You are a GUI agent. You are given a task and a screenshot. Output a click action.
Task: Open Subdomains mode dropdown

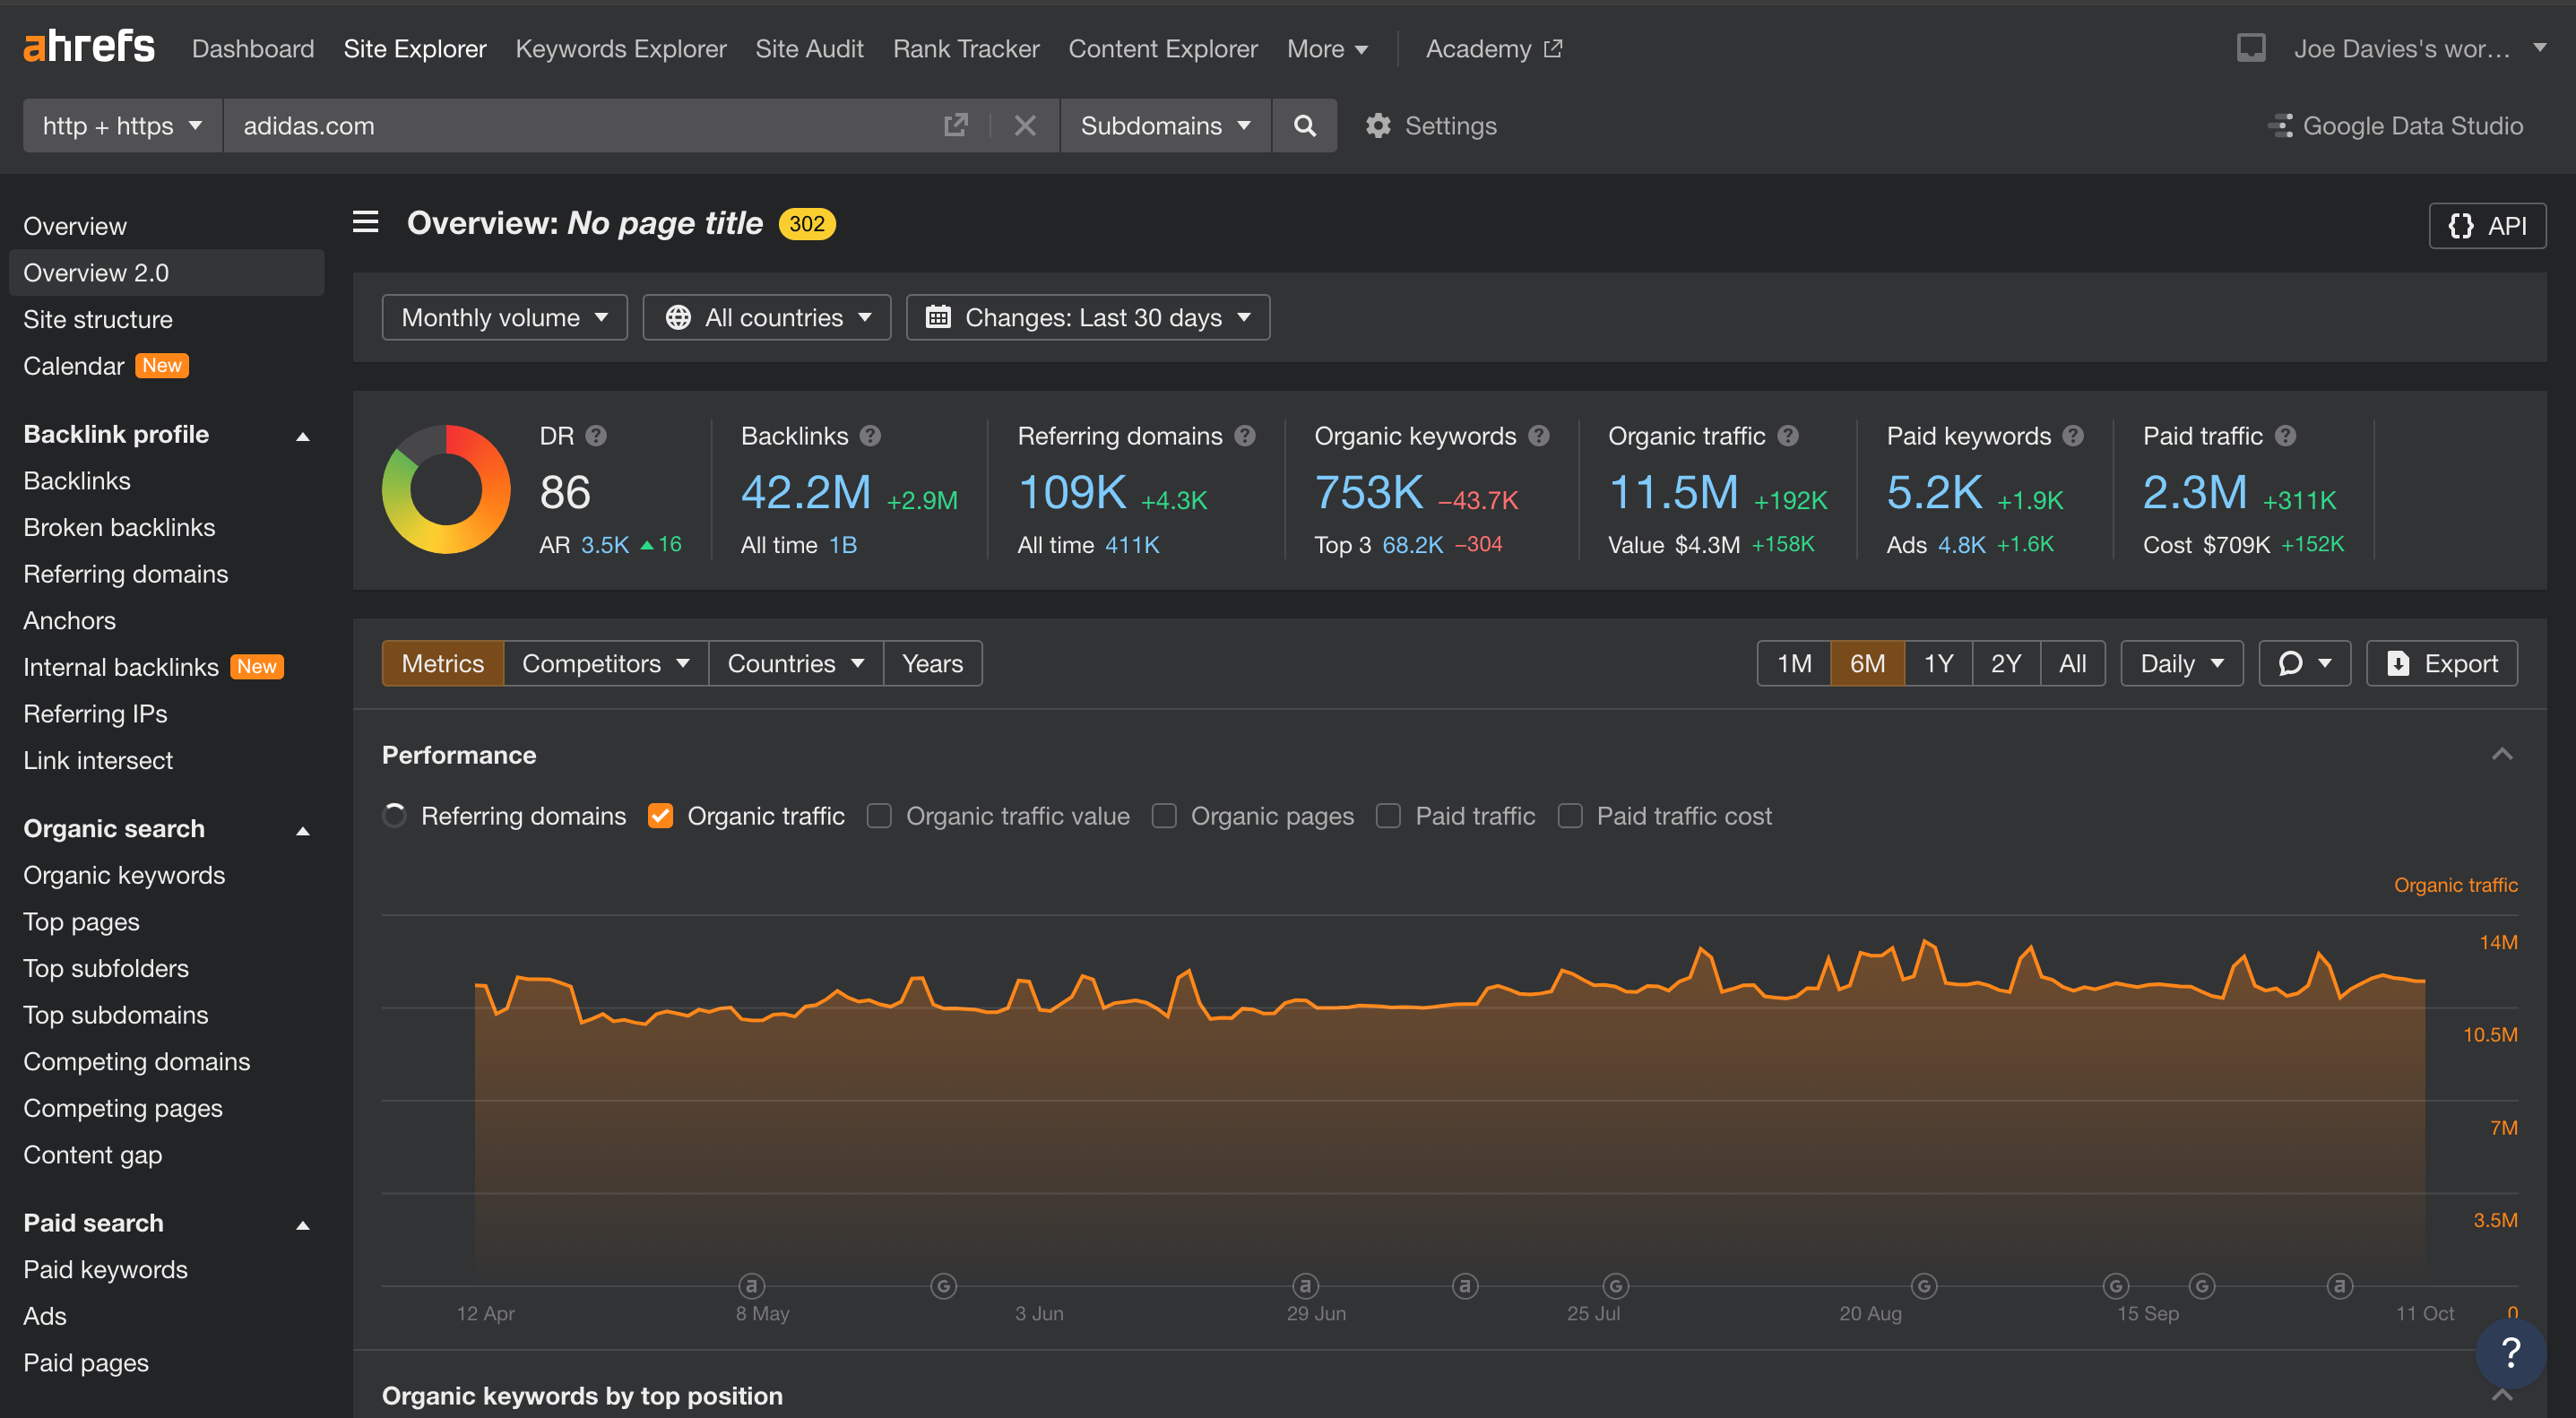(1165, 125)
